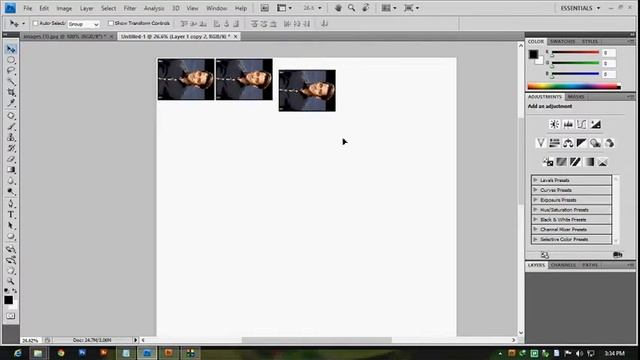
Task: Add a Vibrance adjustment layer
Action: 540,143
